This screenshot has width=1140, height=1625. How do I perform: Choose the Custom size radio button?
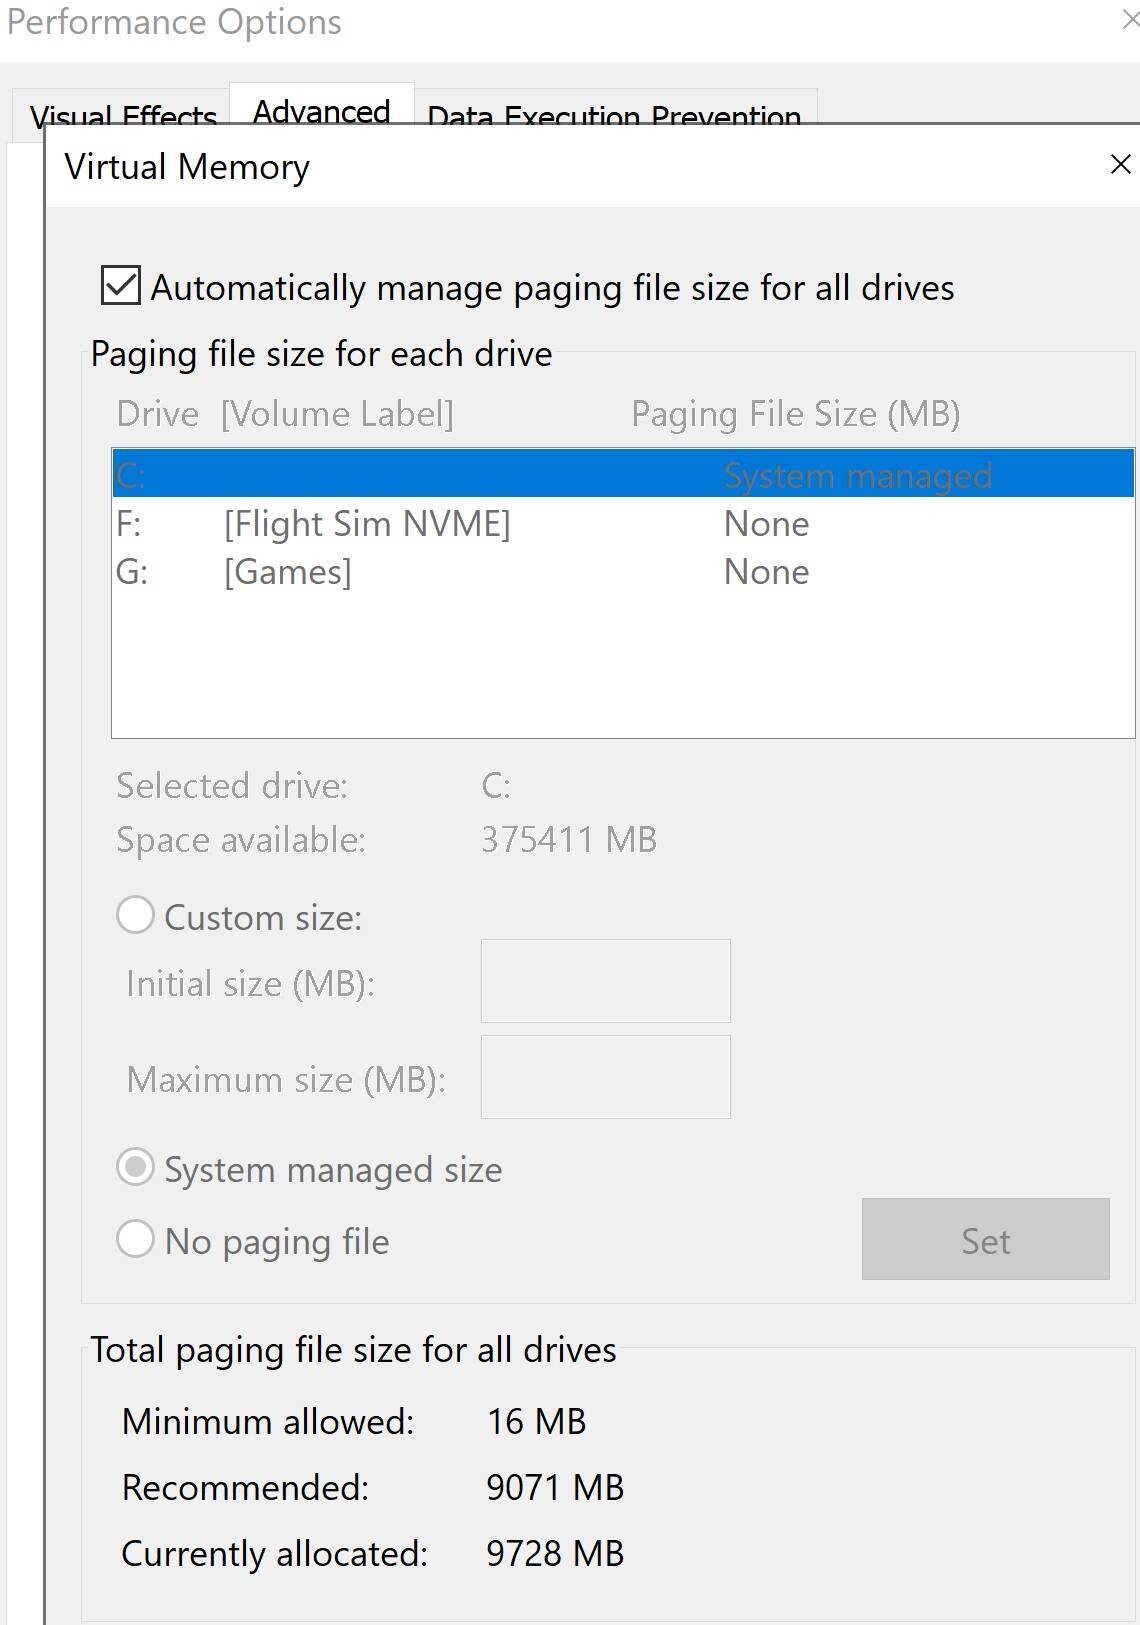tap(136, 916)
